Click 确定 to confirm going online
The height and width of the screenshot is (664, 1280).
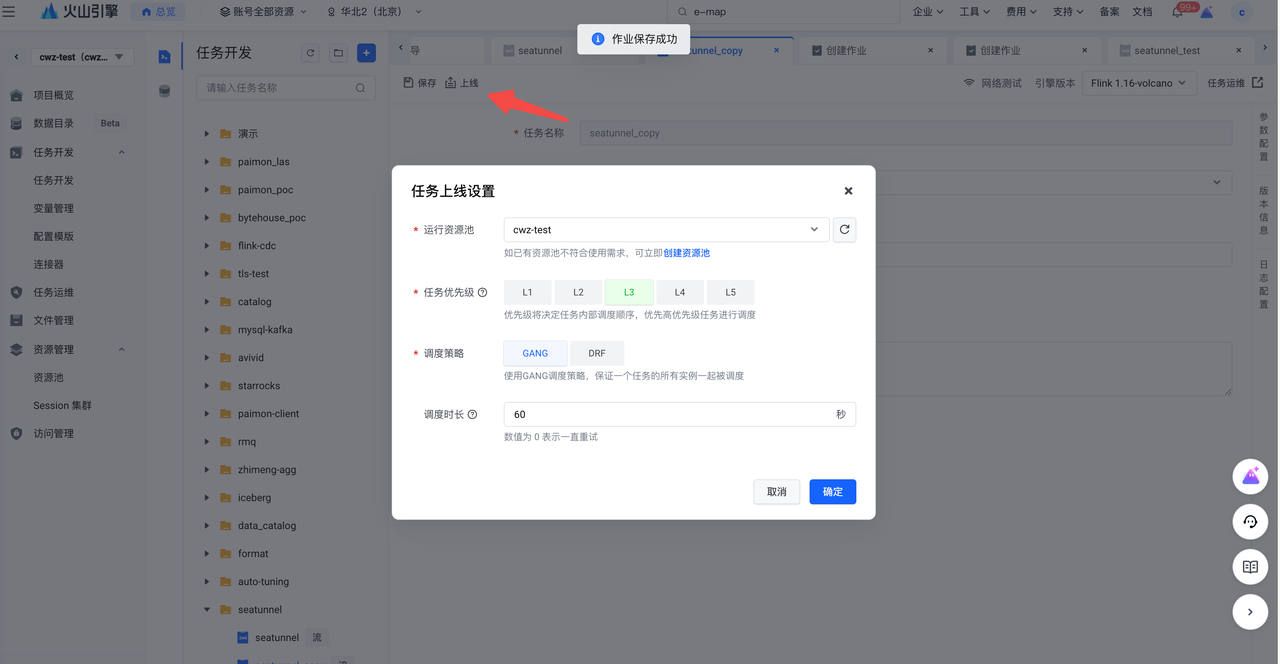(833, 492)
